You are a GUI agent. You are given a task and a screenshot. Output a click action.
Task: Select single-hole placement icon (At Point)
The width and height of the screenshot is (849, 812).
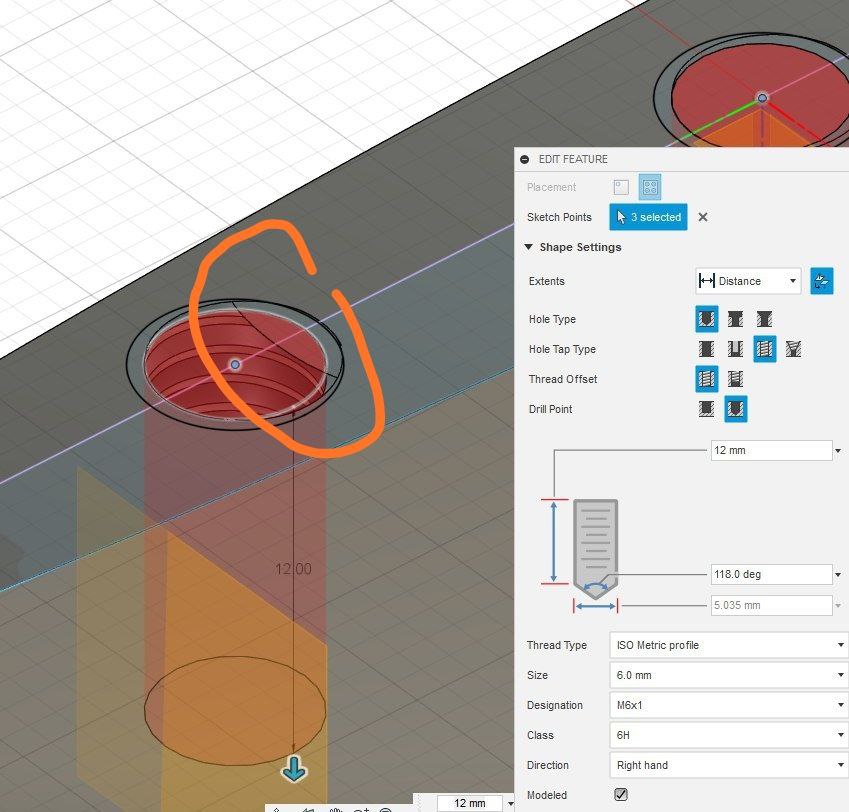point(621,187)
